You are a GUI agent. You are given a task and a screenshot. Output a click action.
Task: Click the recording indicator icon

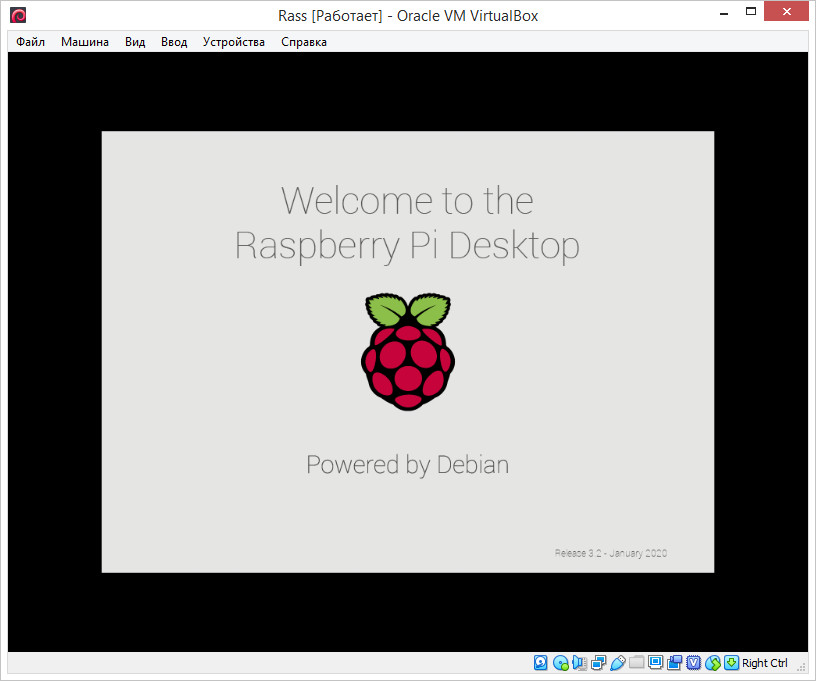click(x=674, y=662)
